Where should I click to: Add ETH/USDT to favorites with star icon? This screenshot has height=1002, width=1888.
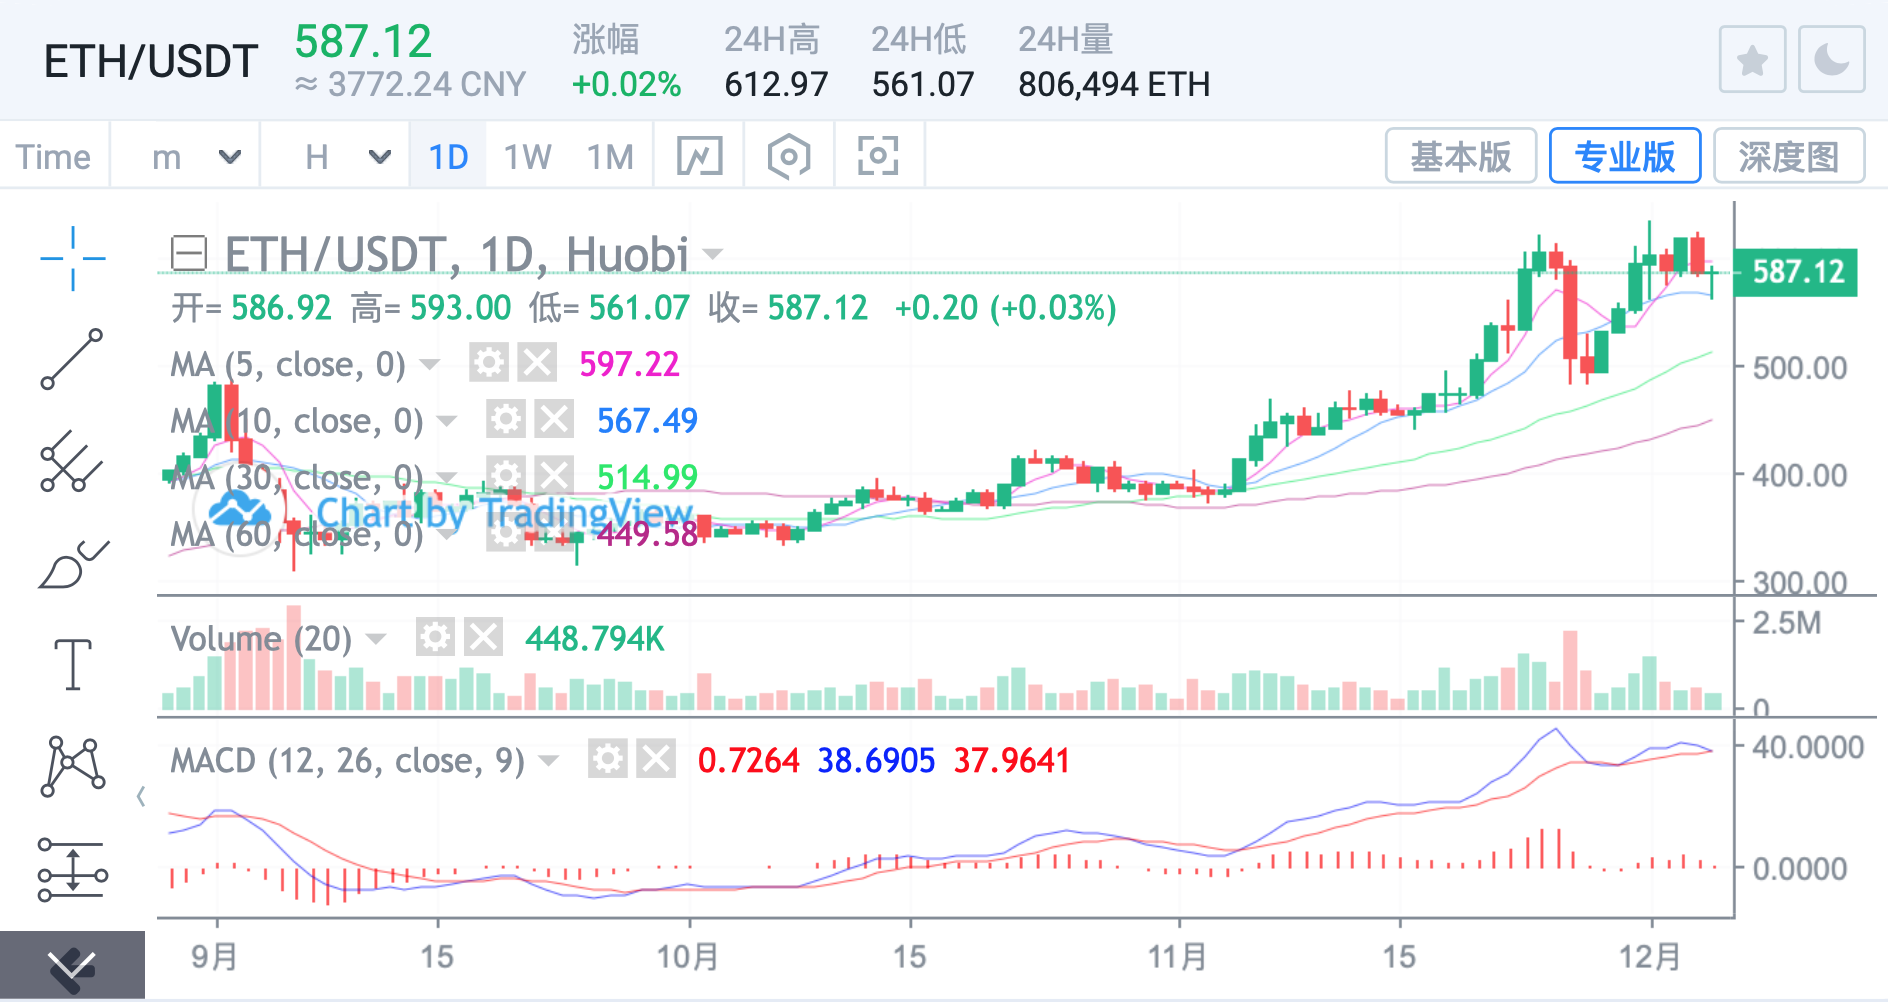click(1752, 60)
